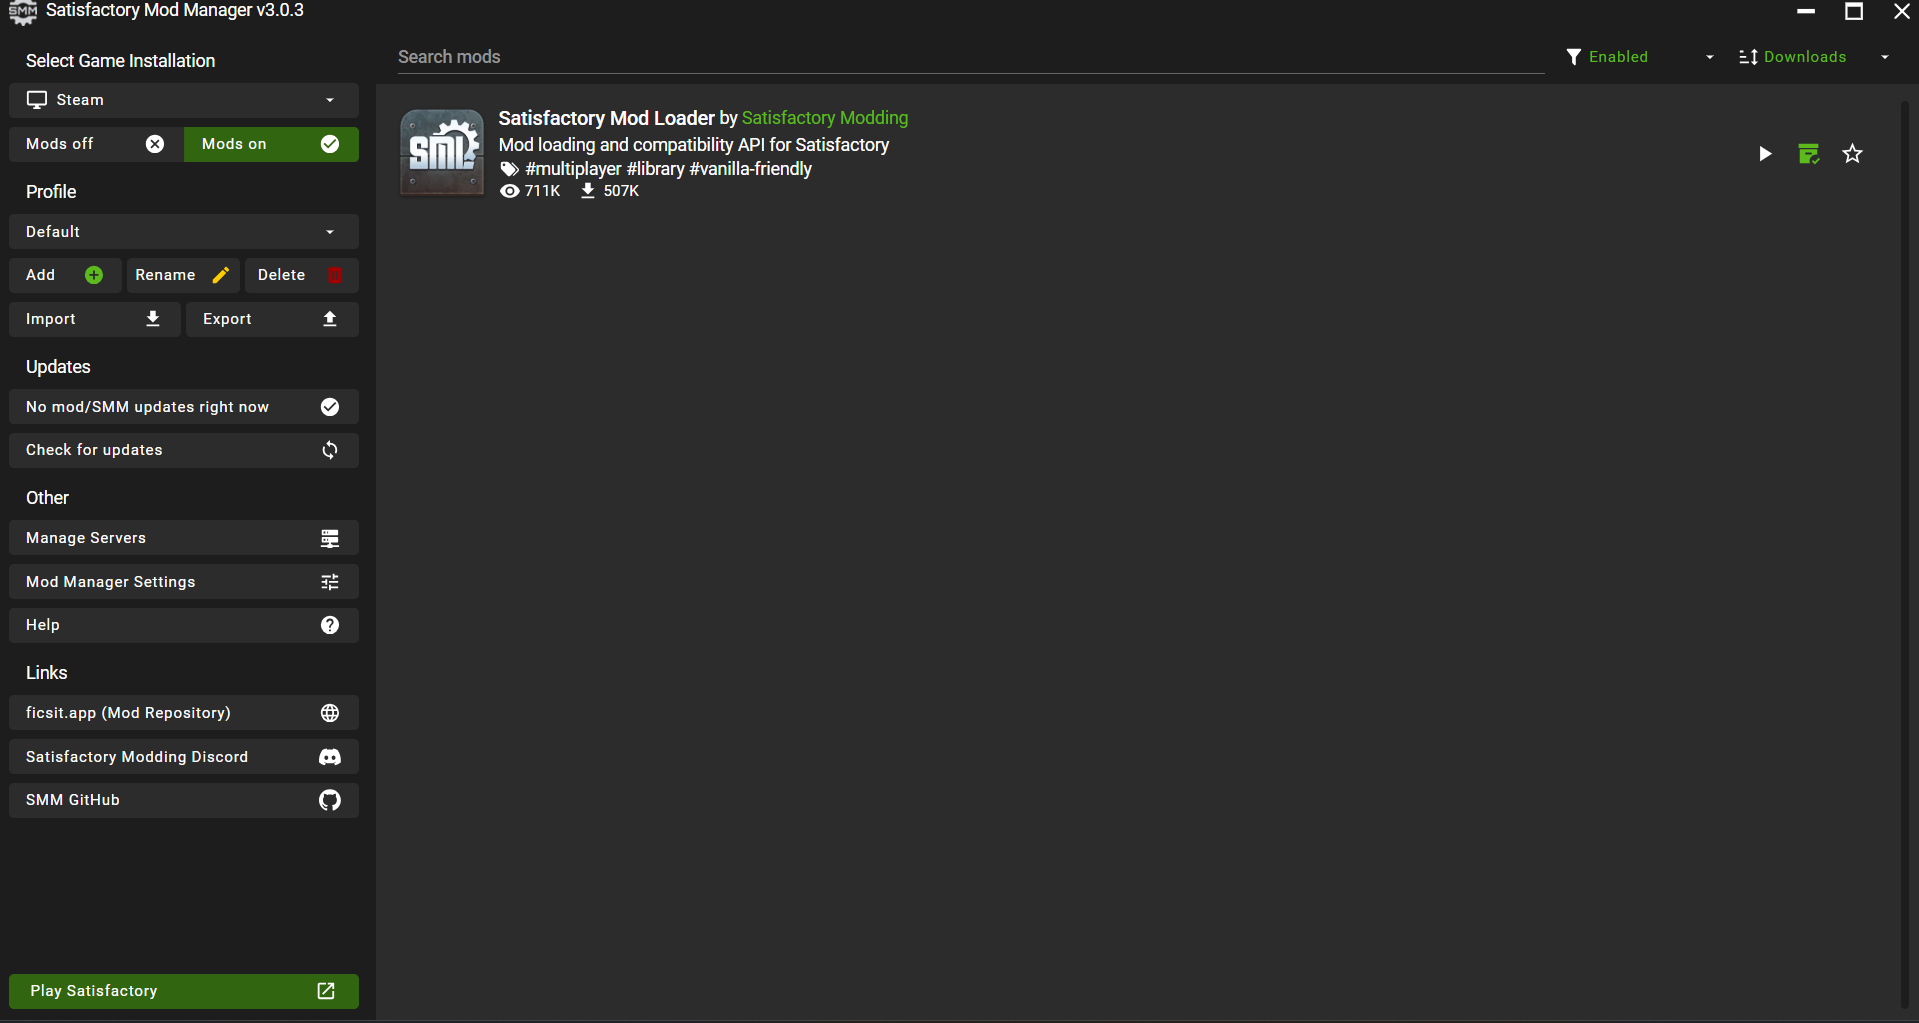Click the download arrow icon on Import
This screenshot has width=1919, height=1023.
[x=153, y=319]
